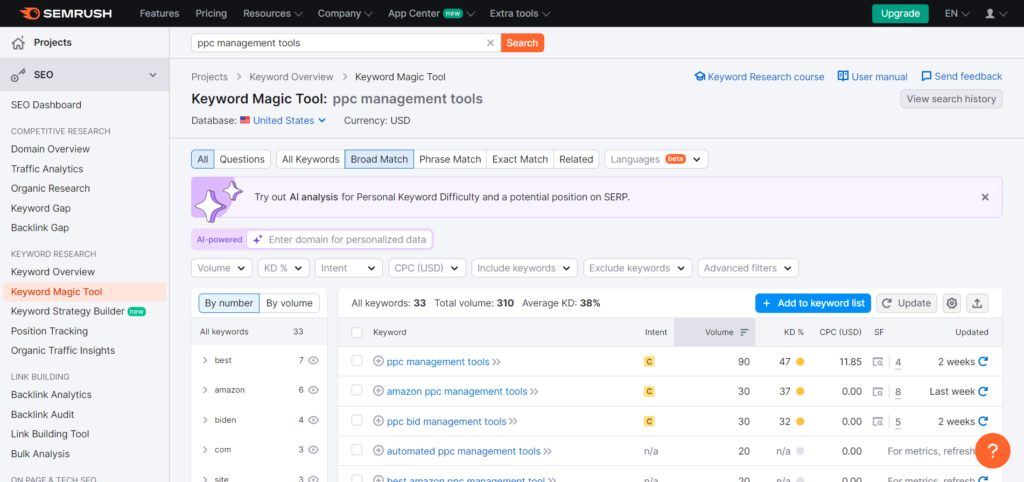
Task: Open the Resources menu in top bar
Action: click(272, 13)
